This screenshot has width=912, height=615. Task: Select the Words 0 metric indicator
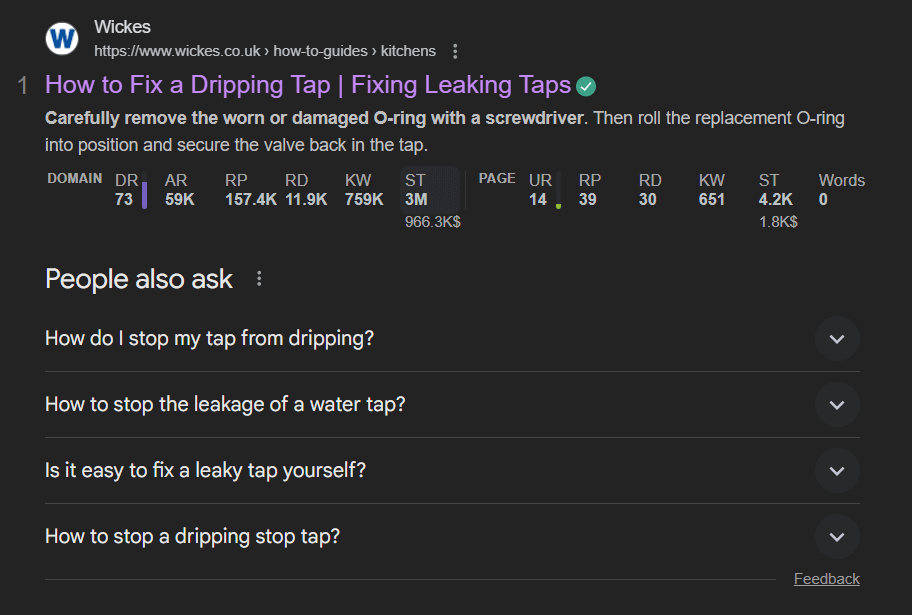click(840, 190)
